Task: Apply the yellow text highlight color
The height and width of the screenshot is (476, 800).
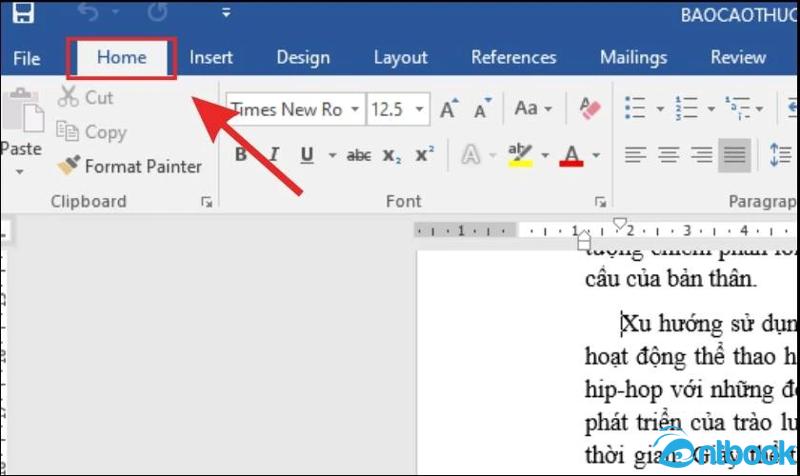Action: 520,155
